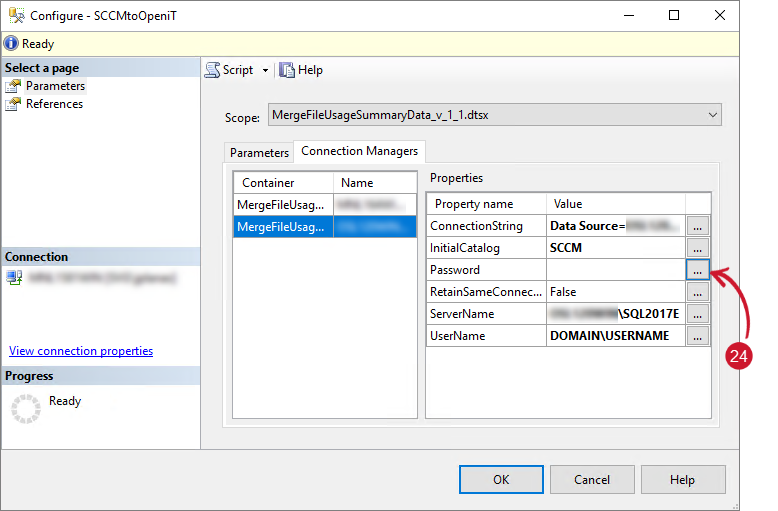Select the References page icon
The width and height of the screenshot is (778, 511).
13,104
